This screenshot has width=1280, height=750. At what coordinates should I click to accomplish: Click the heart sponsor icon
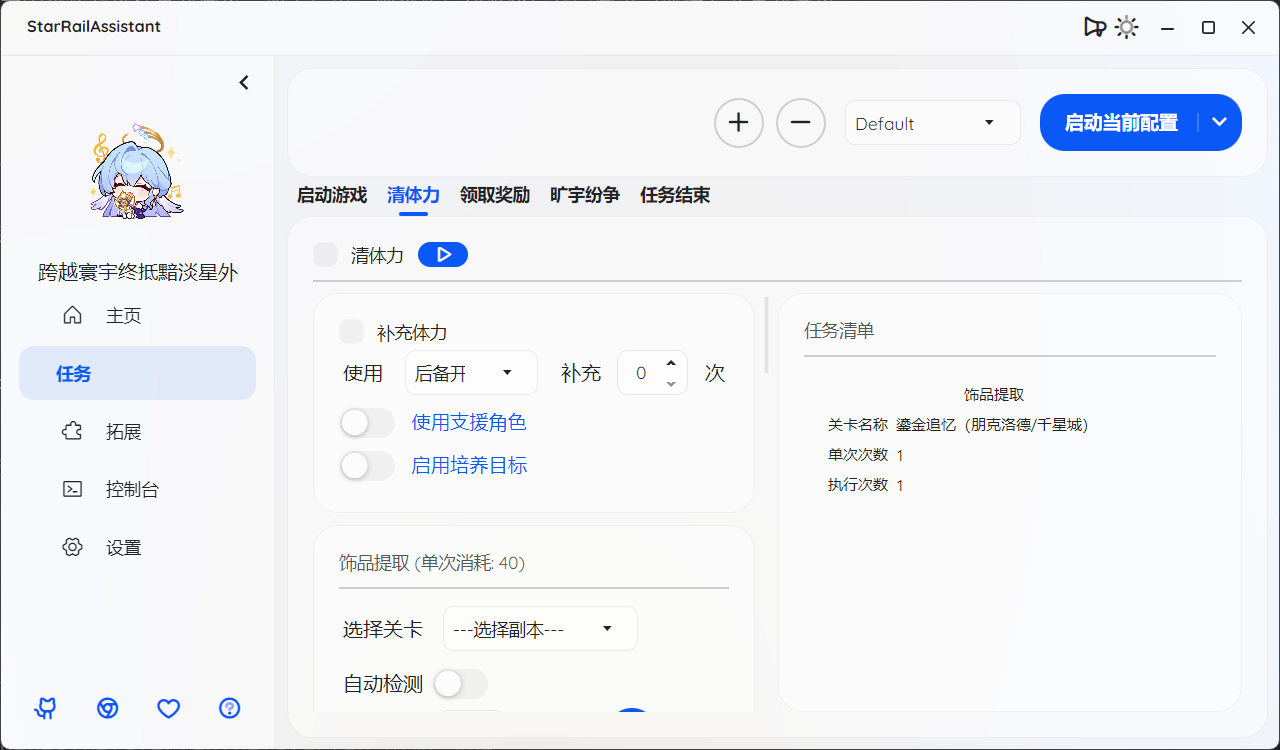tap(168, 708)
